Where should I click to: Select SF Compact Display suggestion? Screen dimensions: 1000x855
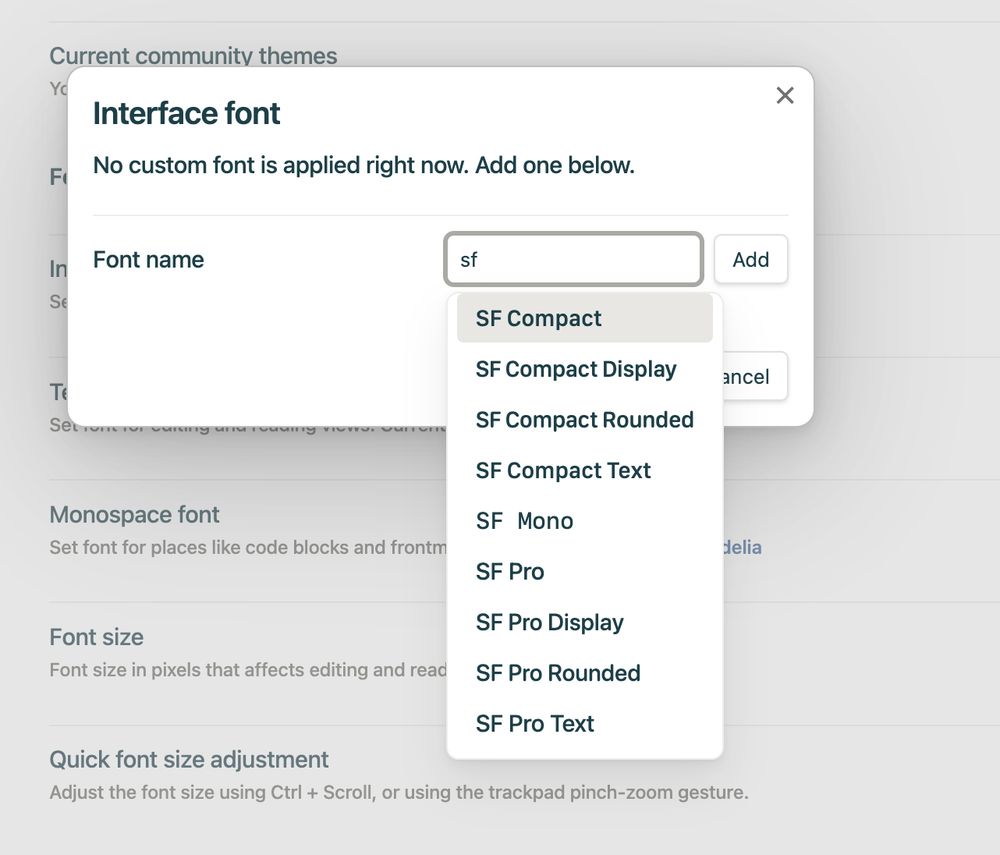tap(585, 369)
